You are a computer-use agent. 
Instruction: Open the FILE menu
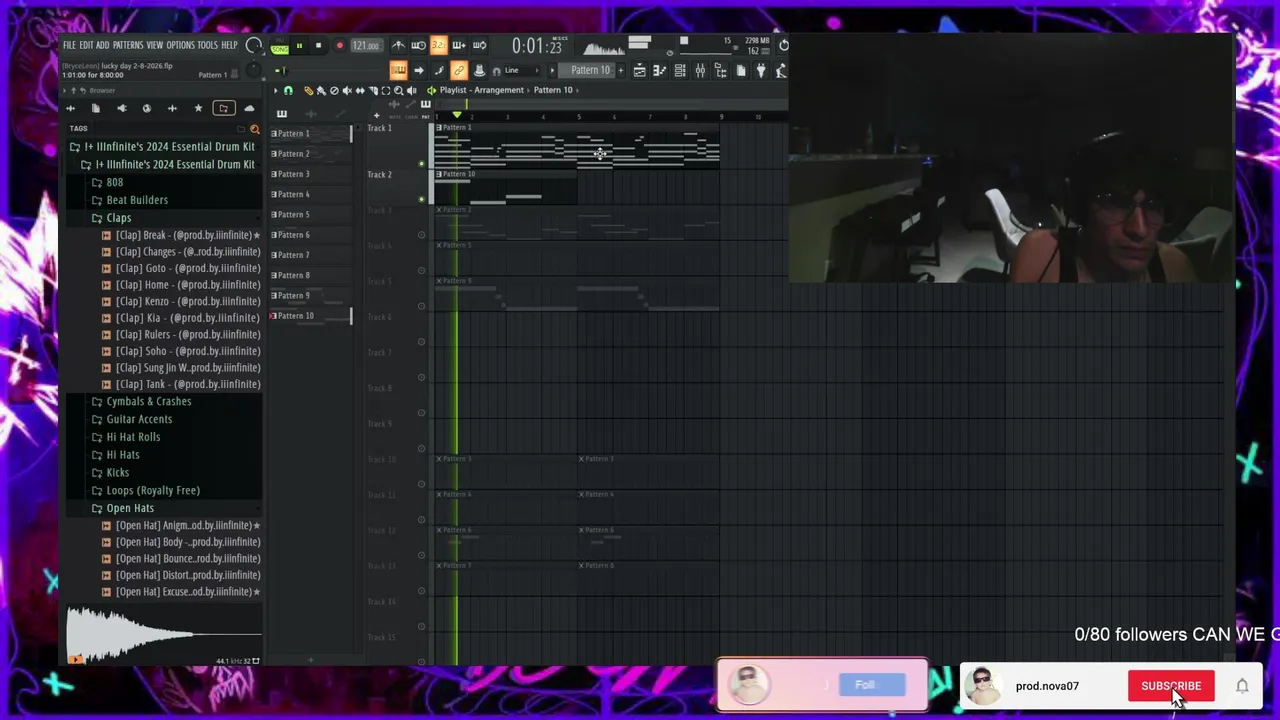69,45
